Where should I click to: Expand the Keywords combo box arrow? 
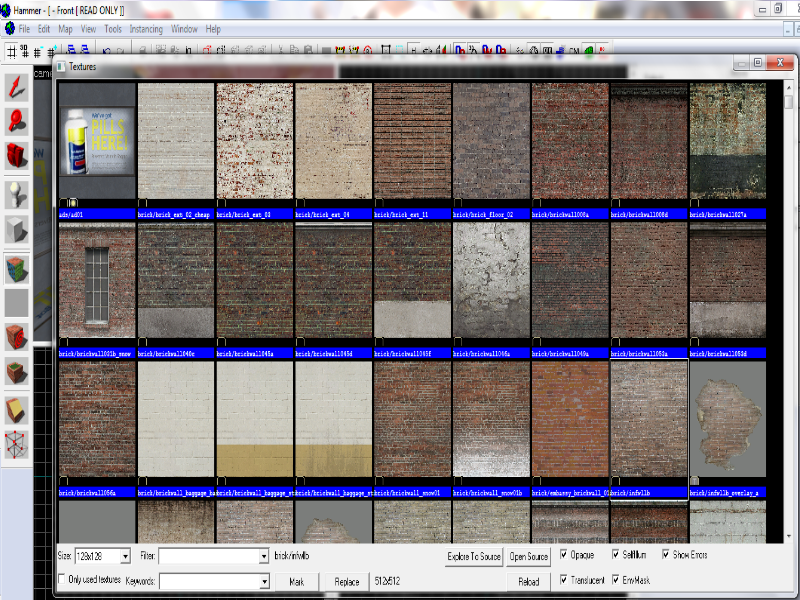(x=264, y=581)
